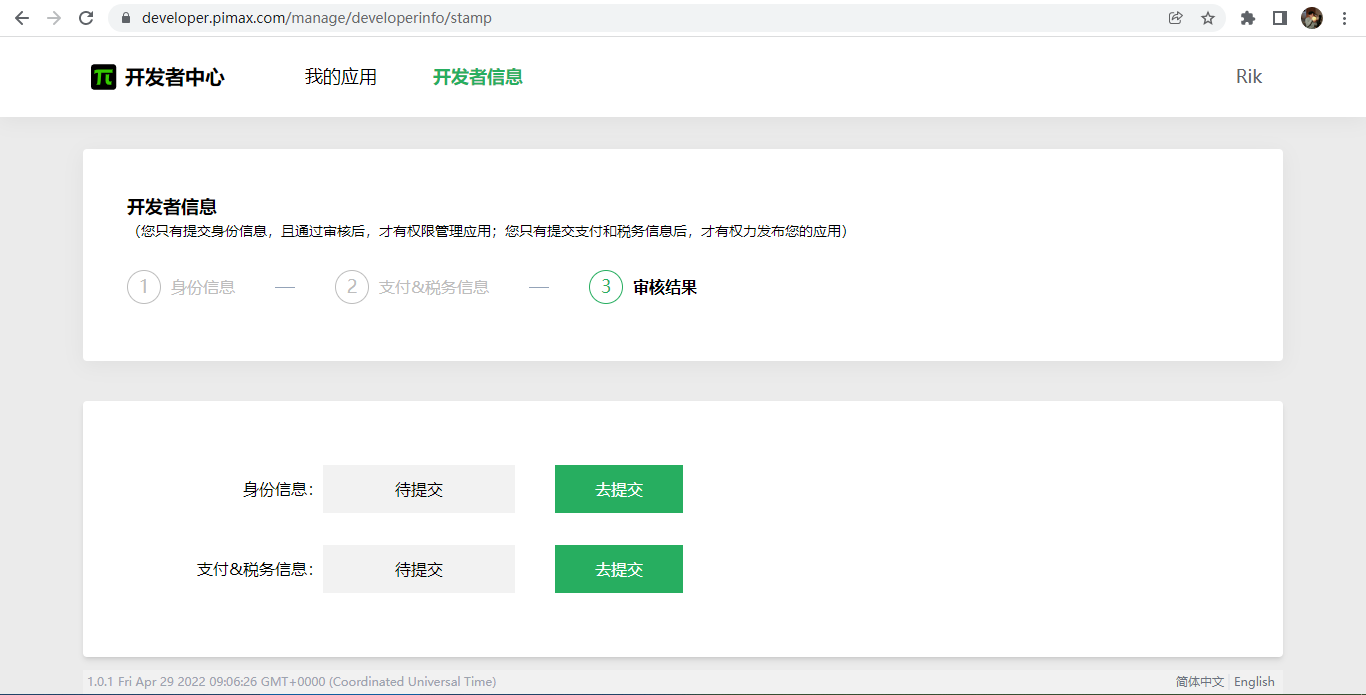Viewport: 1366px width, 695px height.
Task: Click the 开发者信息 section heading
Action: [x=172, y=207]
